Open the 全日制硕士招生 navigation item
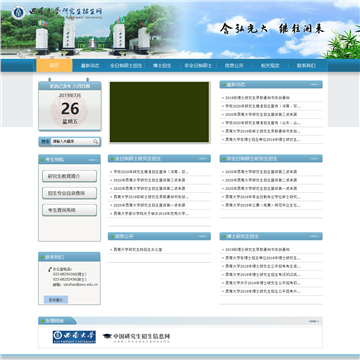The height and width of the screenshot is (360, 360). coord(126,66)
